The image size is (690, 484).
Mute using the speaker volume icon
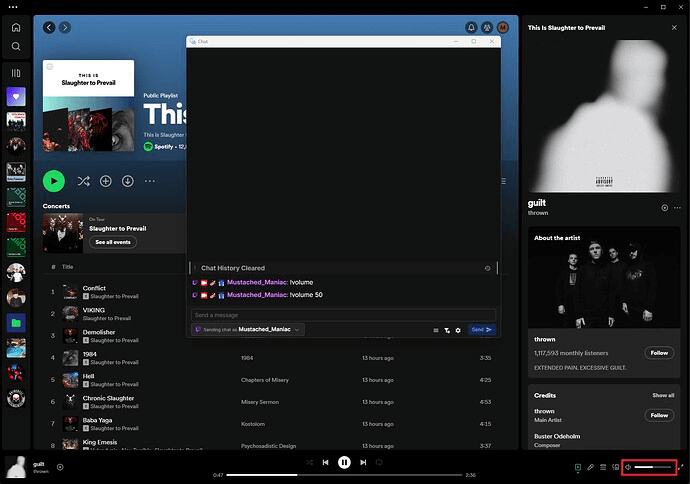628,467
